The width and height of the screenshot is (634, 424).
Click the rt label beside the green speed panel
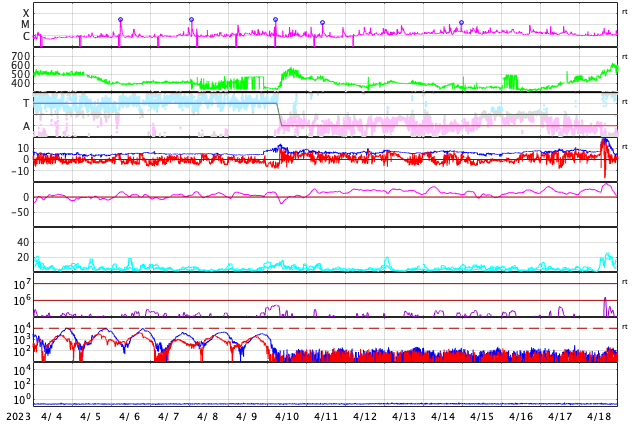pos(624,57)
